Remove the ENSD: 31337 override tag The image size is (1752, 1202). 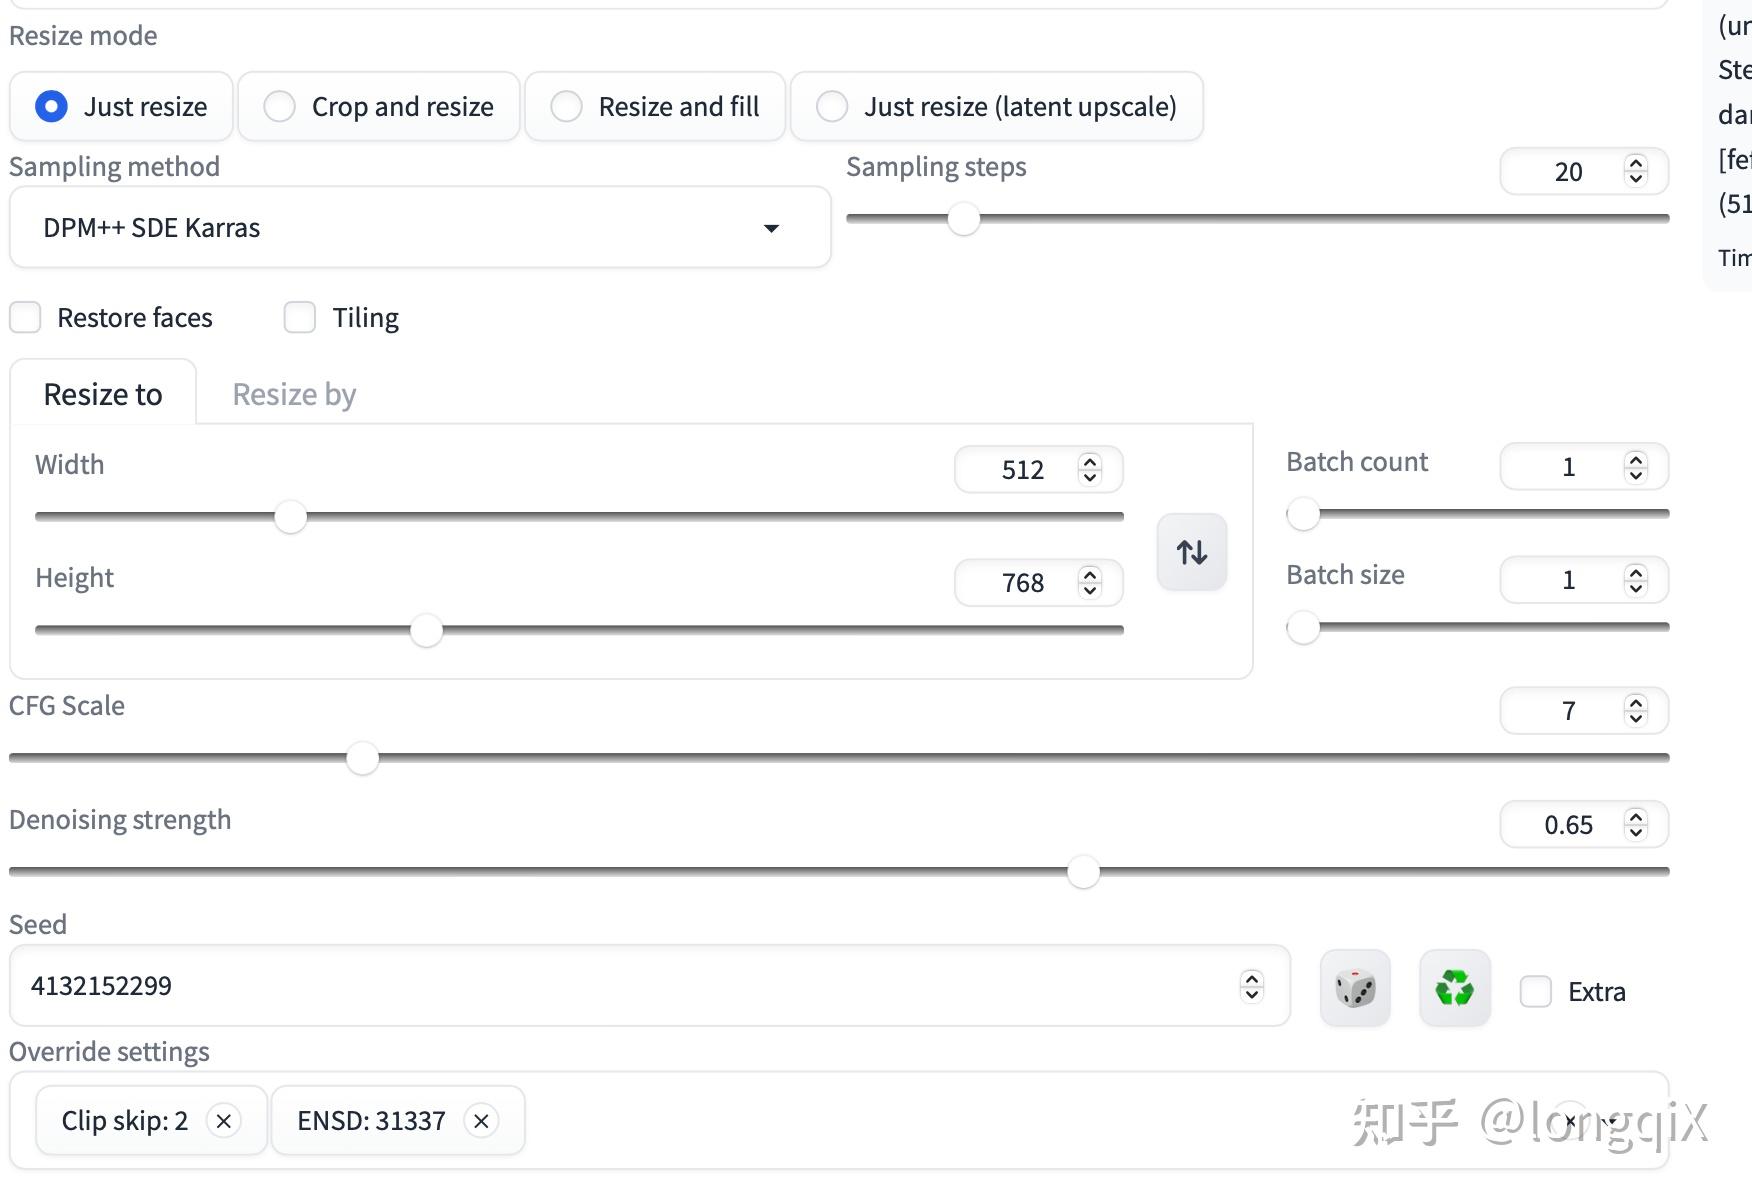click(x=481, y=1121)
